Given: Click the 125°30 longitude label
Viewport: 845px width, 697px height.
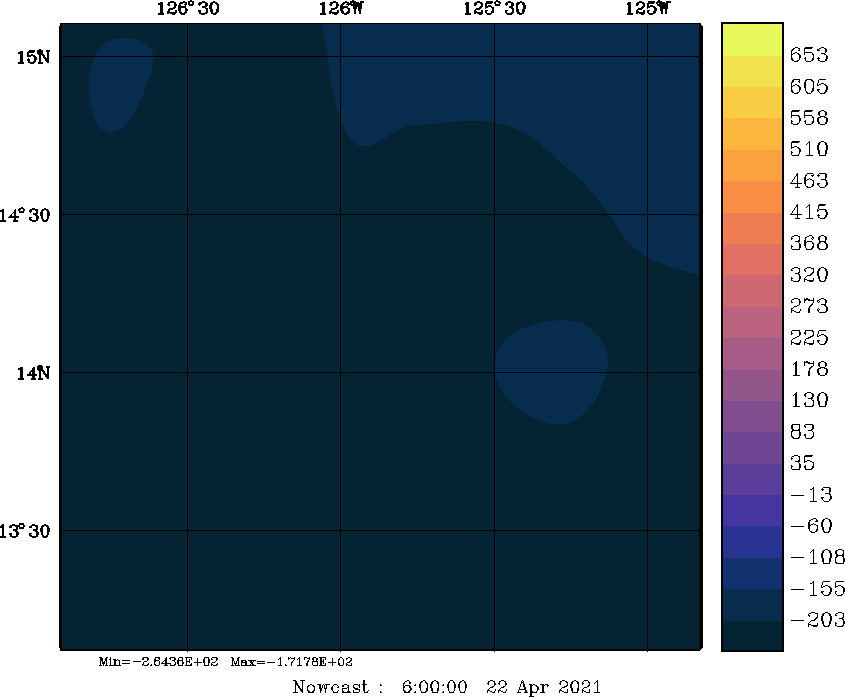Looking at the screenshot, I should [x=495, y=9].
